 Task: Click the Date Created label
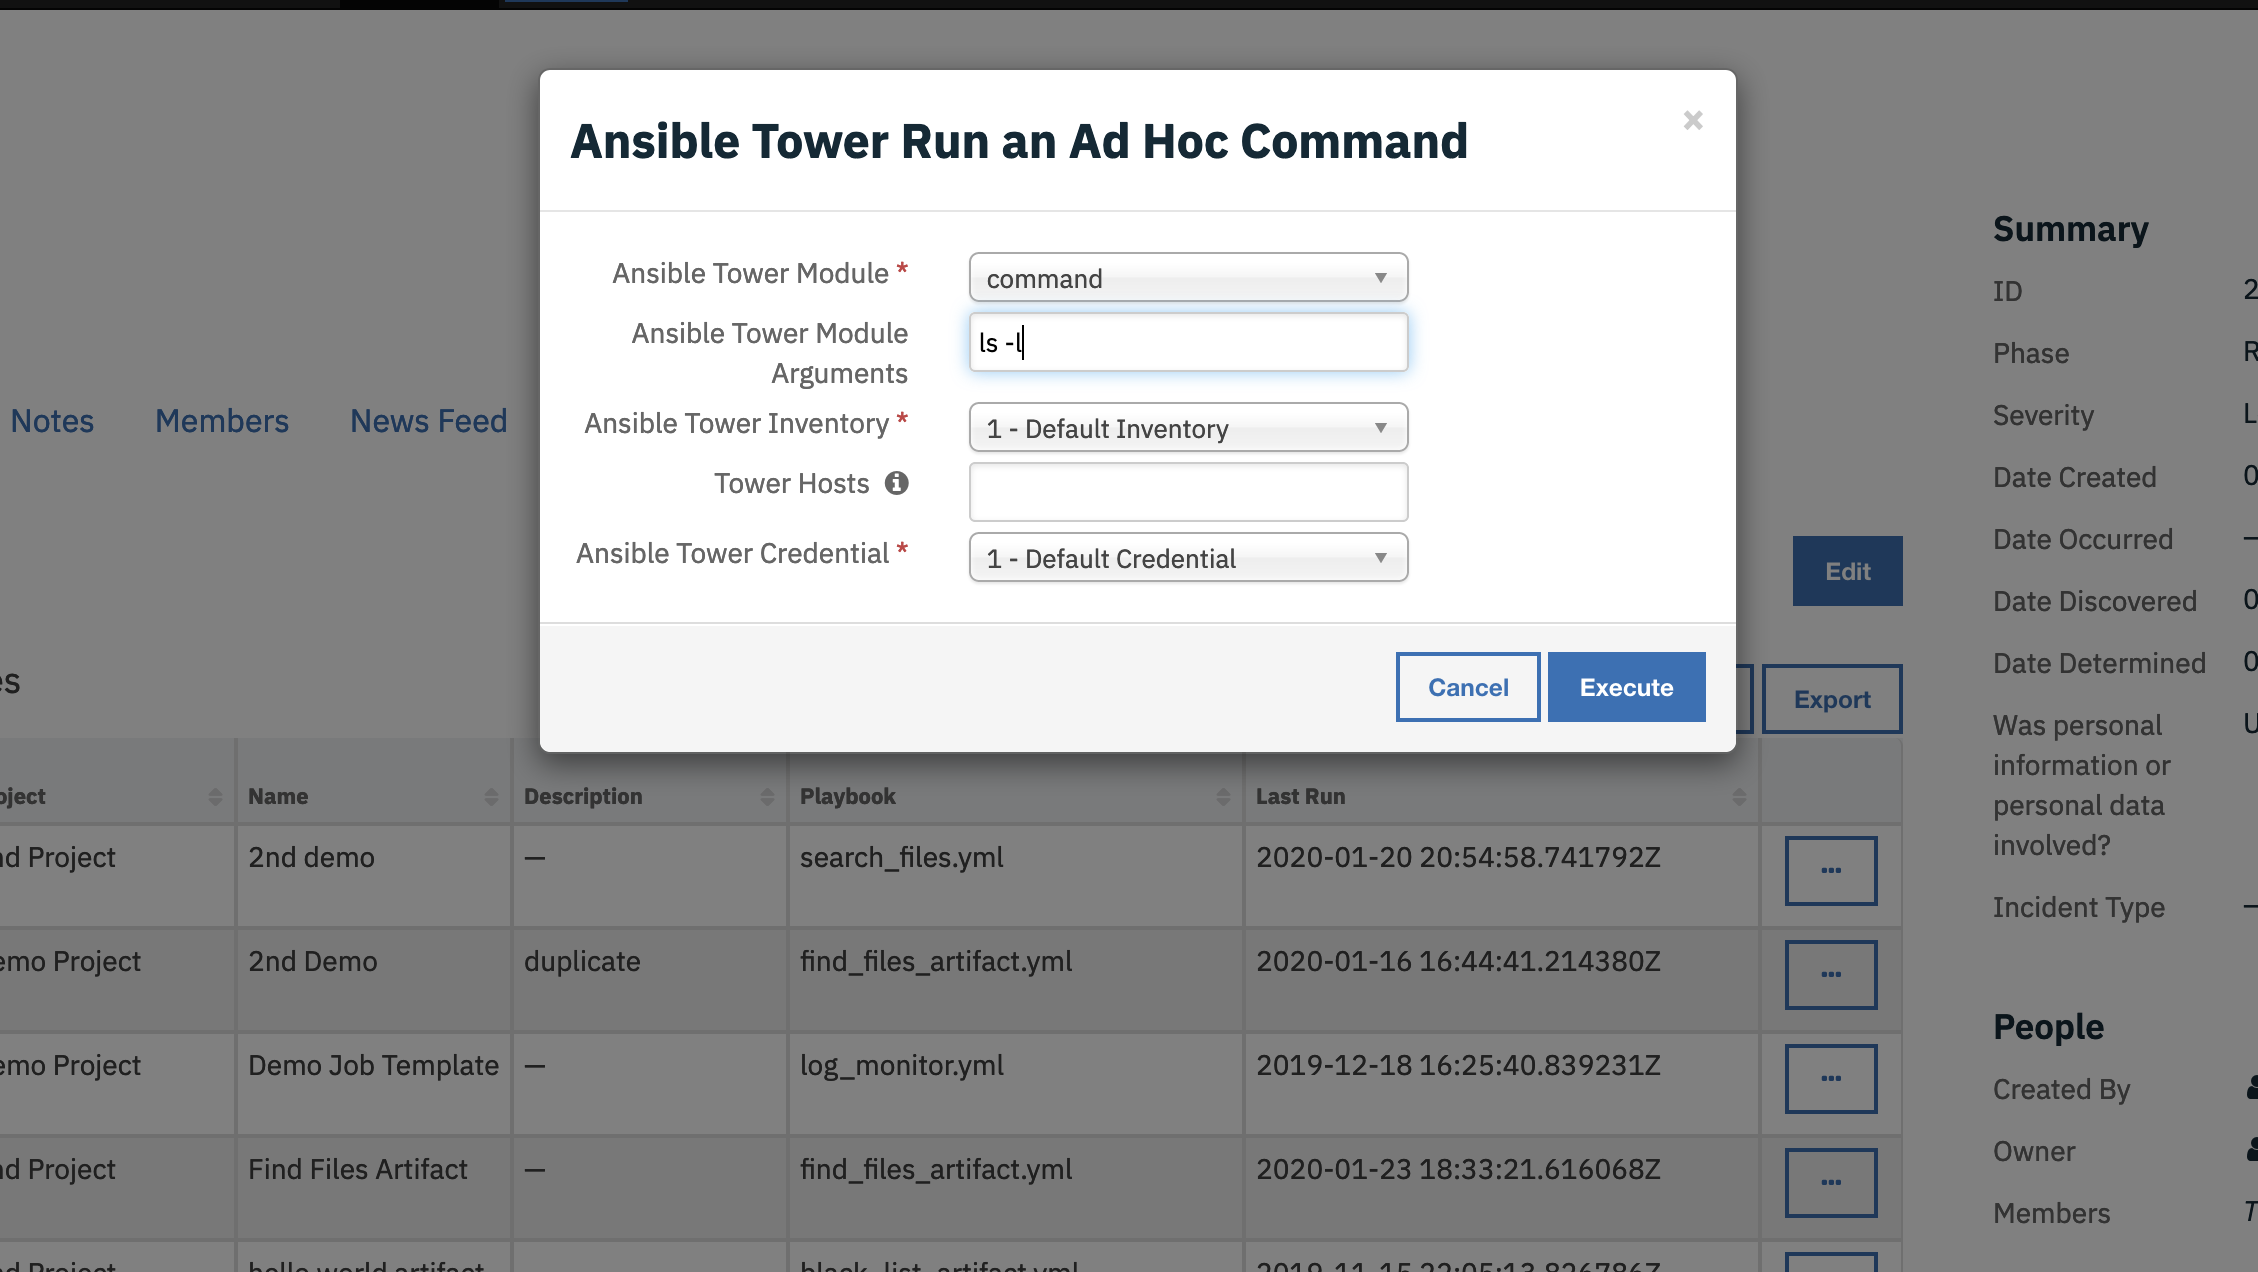[2074, 477]
